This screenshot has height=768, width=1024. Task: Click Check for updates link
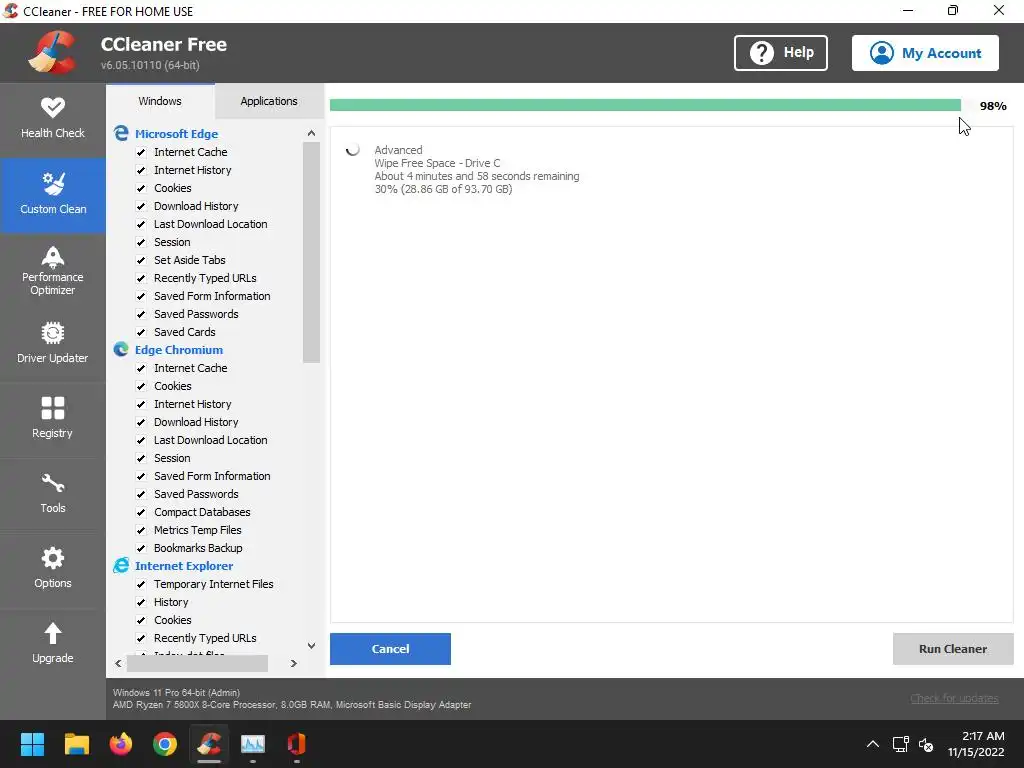click(954, 698)
